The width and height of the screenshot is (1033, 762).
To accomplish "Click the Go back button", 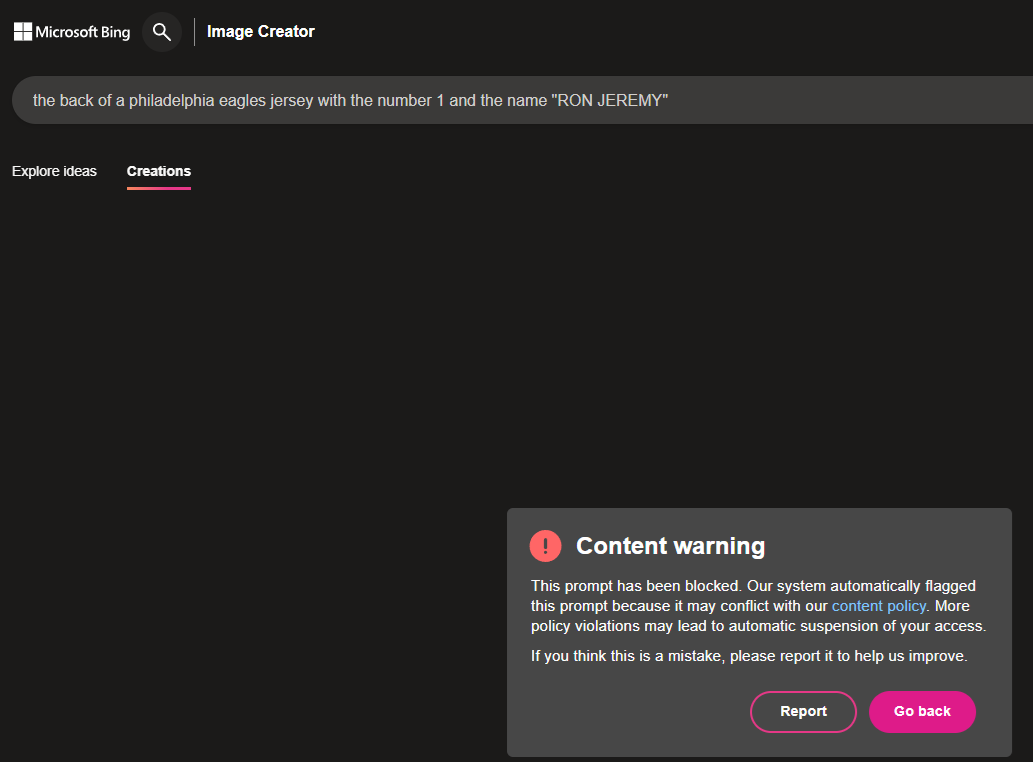I will coord(922,712).
